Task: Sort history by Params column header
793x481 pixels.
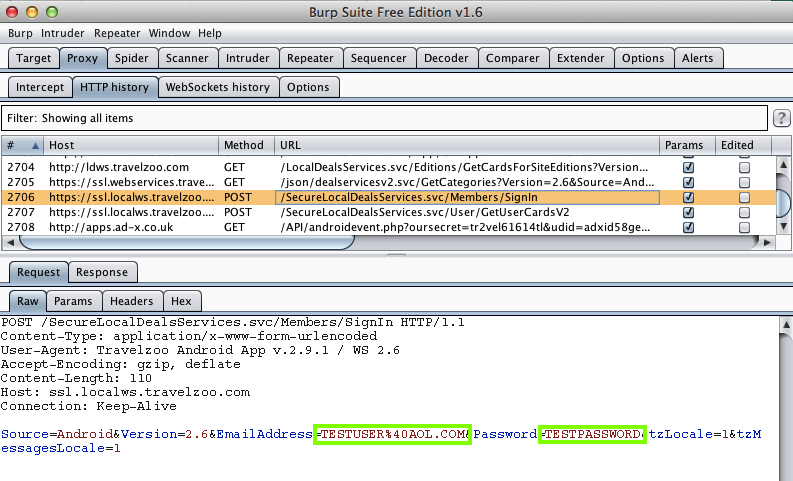Action: pyautogui.click(x=687, y=146)
